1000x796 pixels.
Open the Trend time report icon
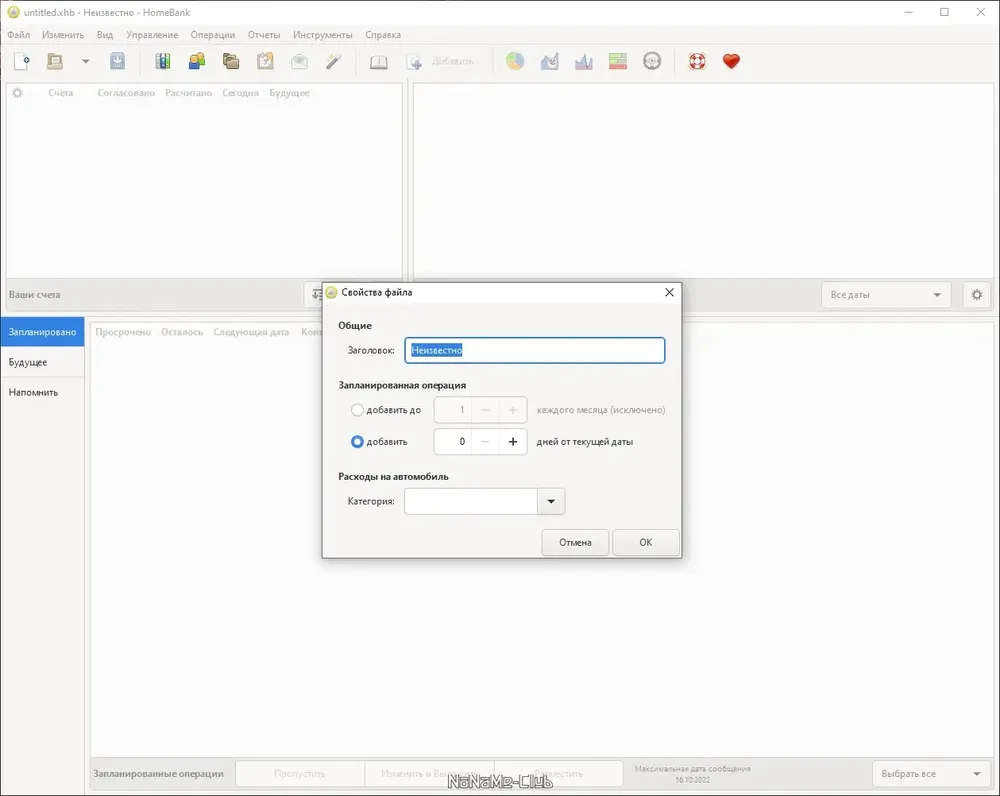point(549,61)
